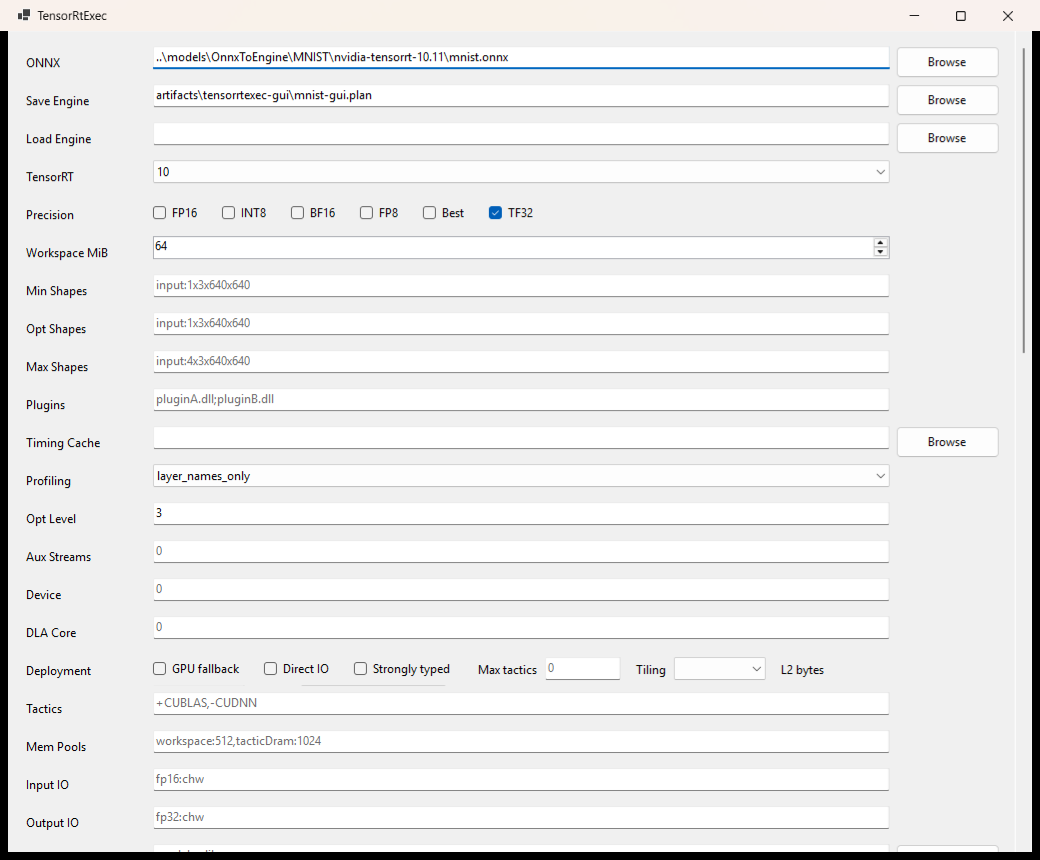Open the Tiling dropdown
The image size is (1040, 860).
click(x=720, y=670)
